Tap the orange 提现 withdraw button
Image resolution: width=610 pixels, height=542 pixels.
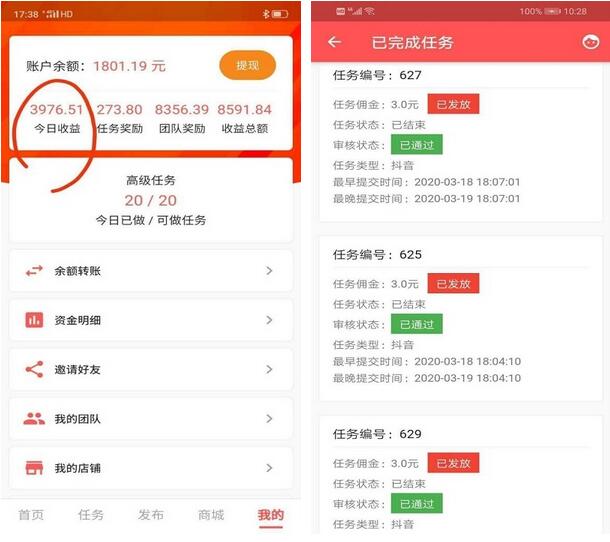[x=247, y=65]
